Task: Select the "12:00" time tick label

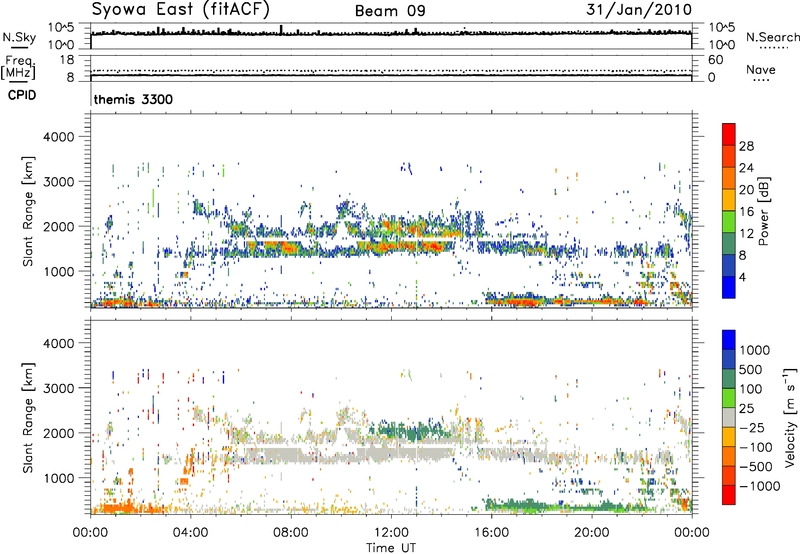Action: [391, 533]
